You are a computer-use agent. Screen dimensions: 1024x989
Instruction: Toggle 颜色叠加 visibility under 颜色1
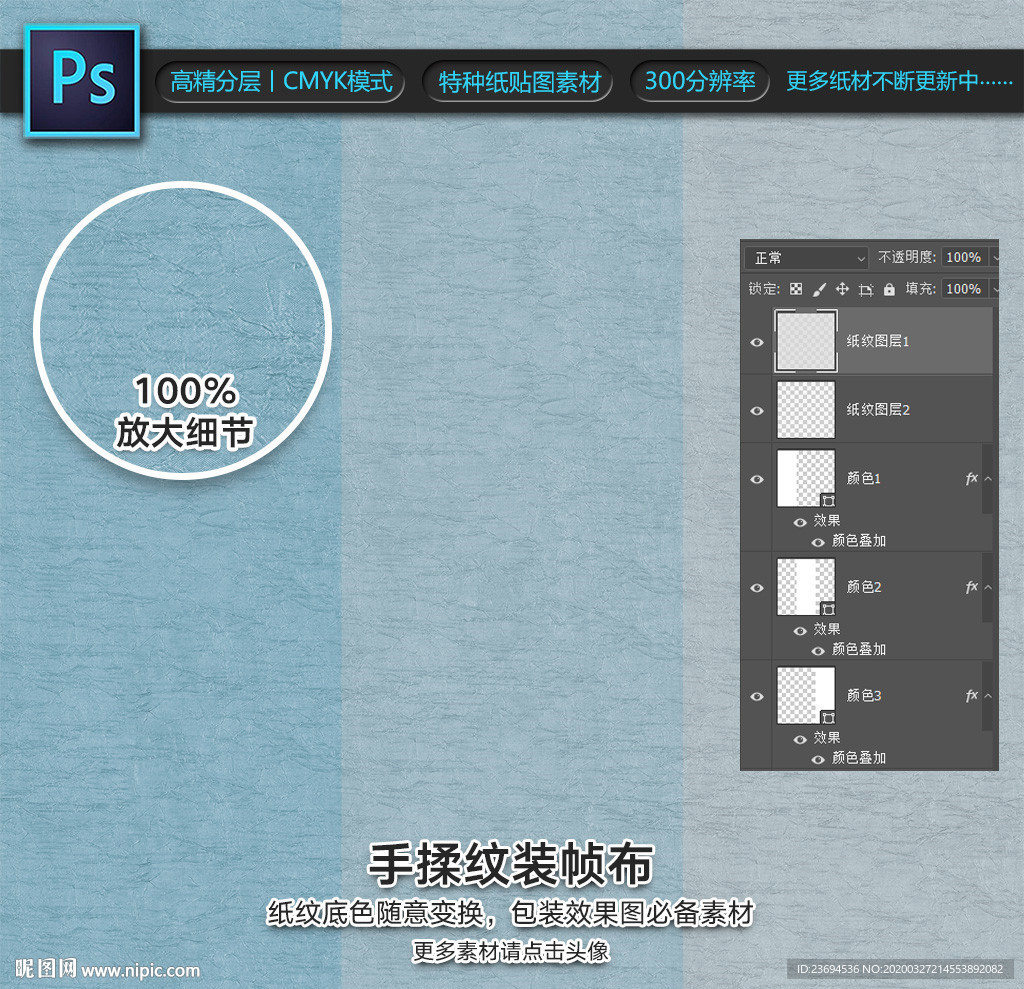[x=818, y=542]
